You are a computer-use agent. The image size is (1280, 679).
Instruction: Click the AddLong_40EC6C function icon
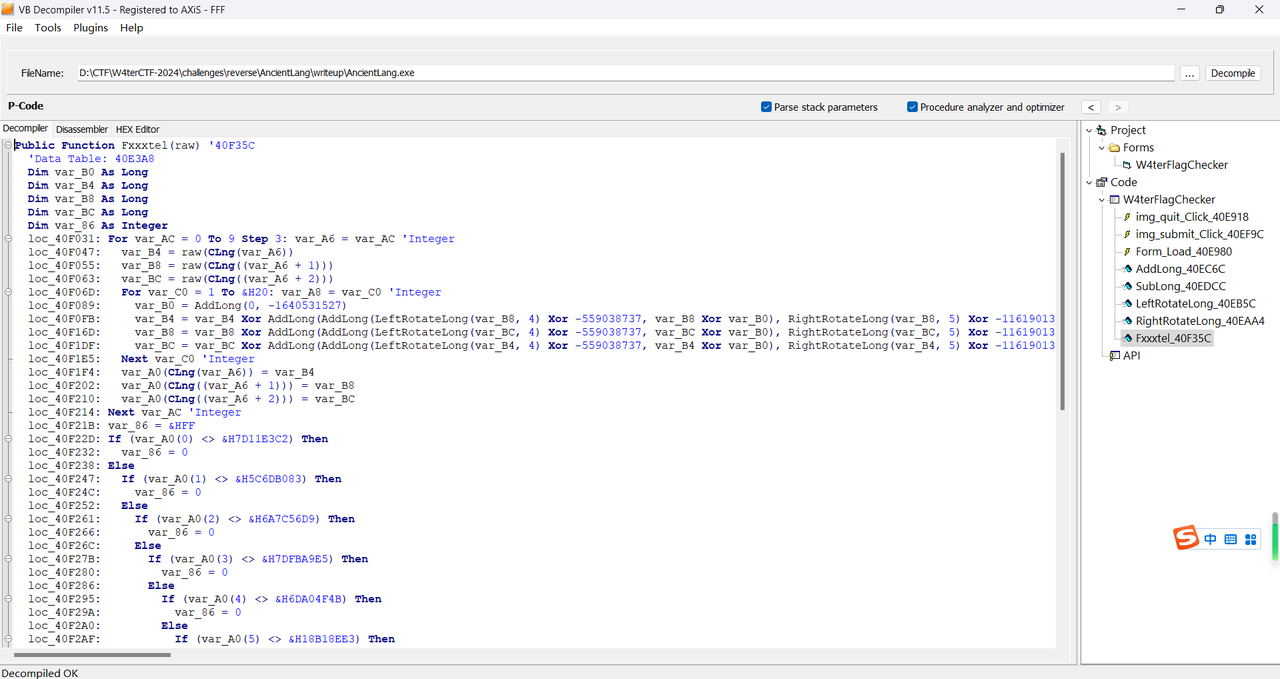(1127, 269)
